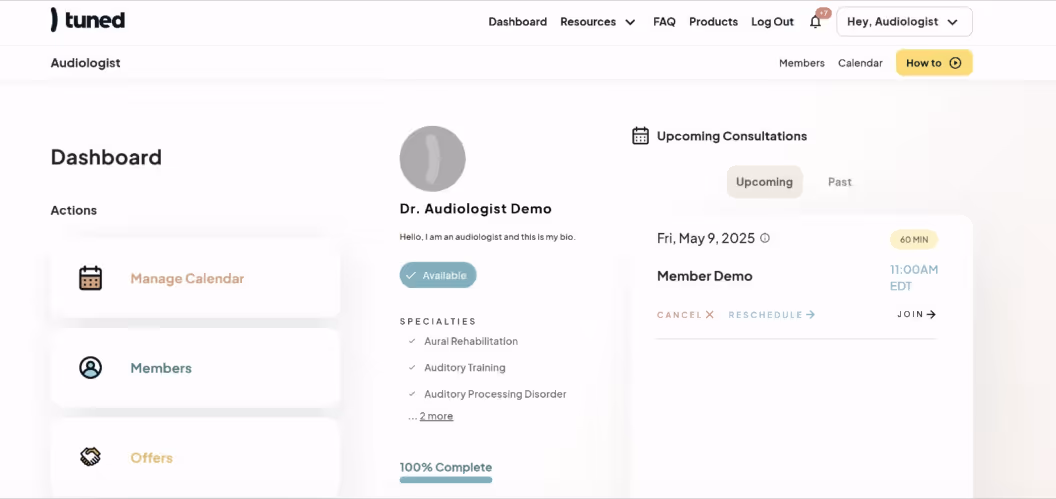1056x499 pixels.
Task: Open Members link in sub-navigation bar
Action: pyautogui.click(x=801, y=63)
